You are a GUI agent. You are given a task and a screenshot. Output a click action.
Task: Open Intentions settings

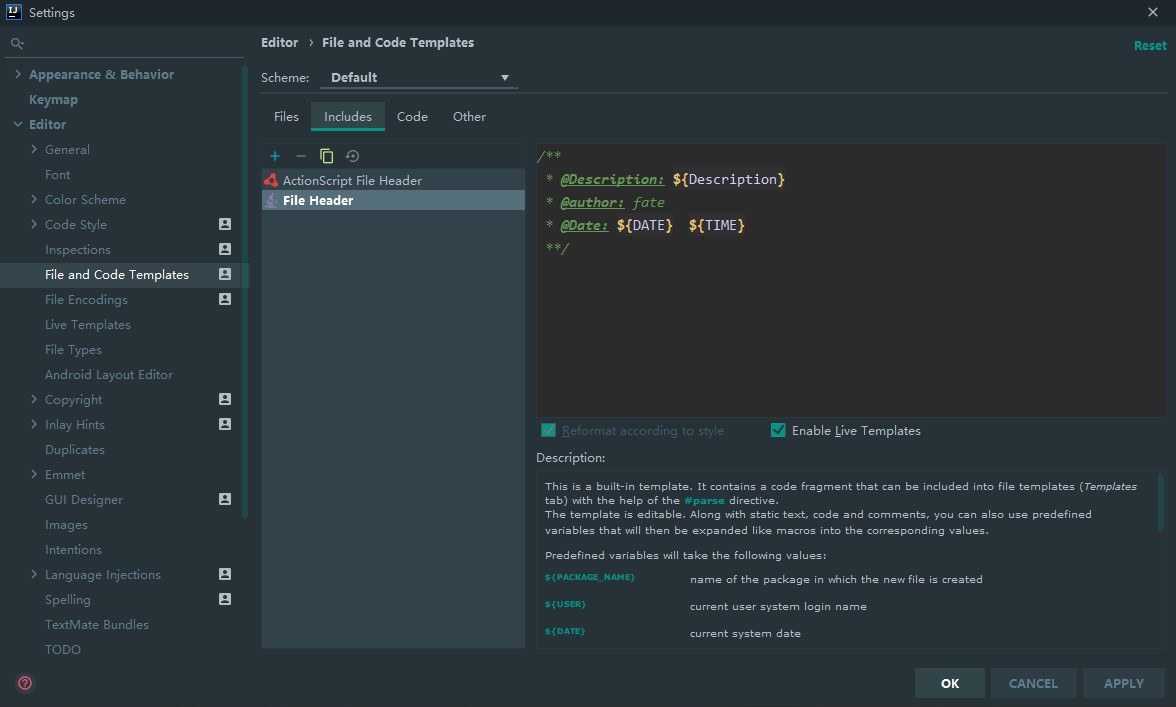tap(73, 550)
